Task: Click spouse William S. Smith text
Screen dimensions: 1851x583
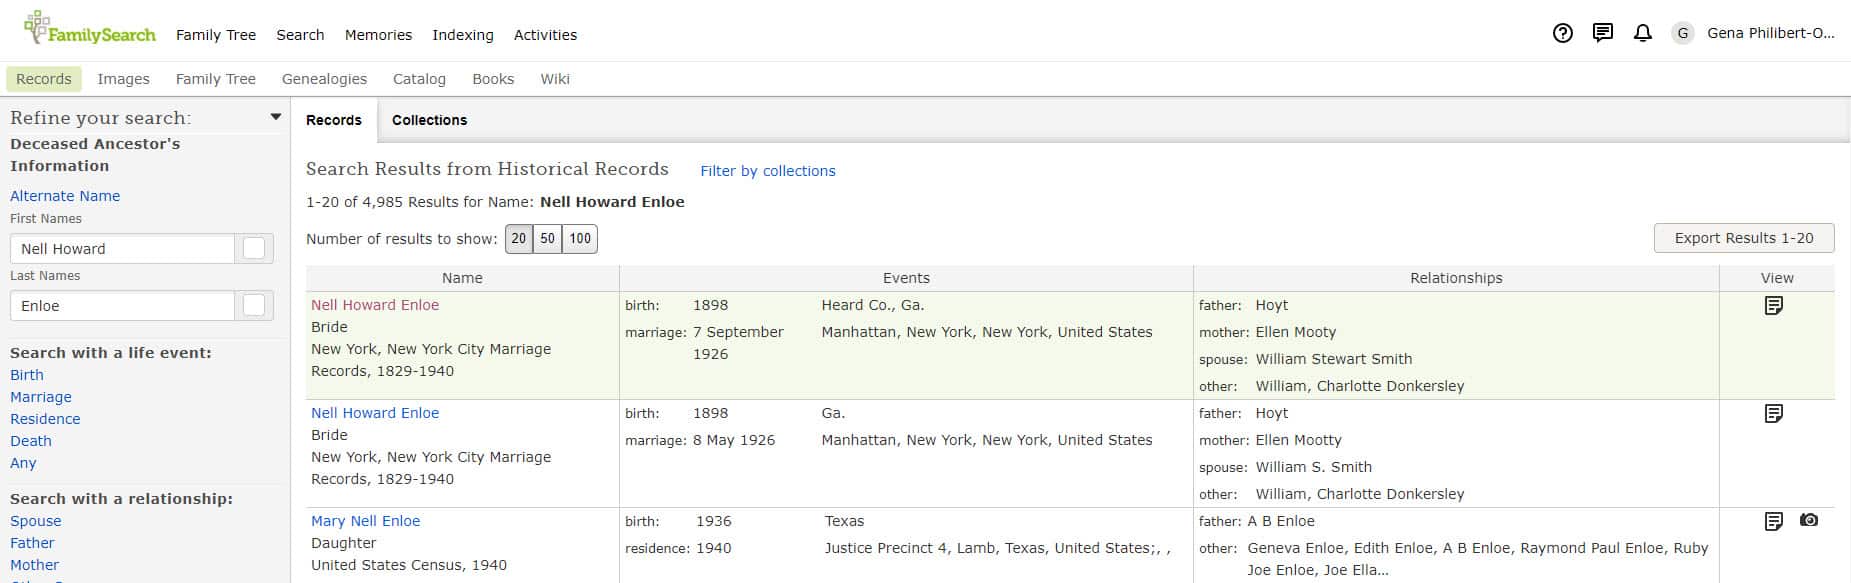Action: point(1314,467)
